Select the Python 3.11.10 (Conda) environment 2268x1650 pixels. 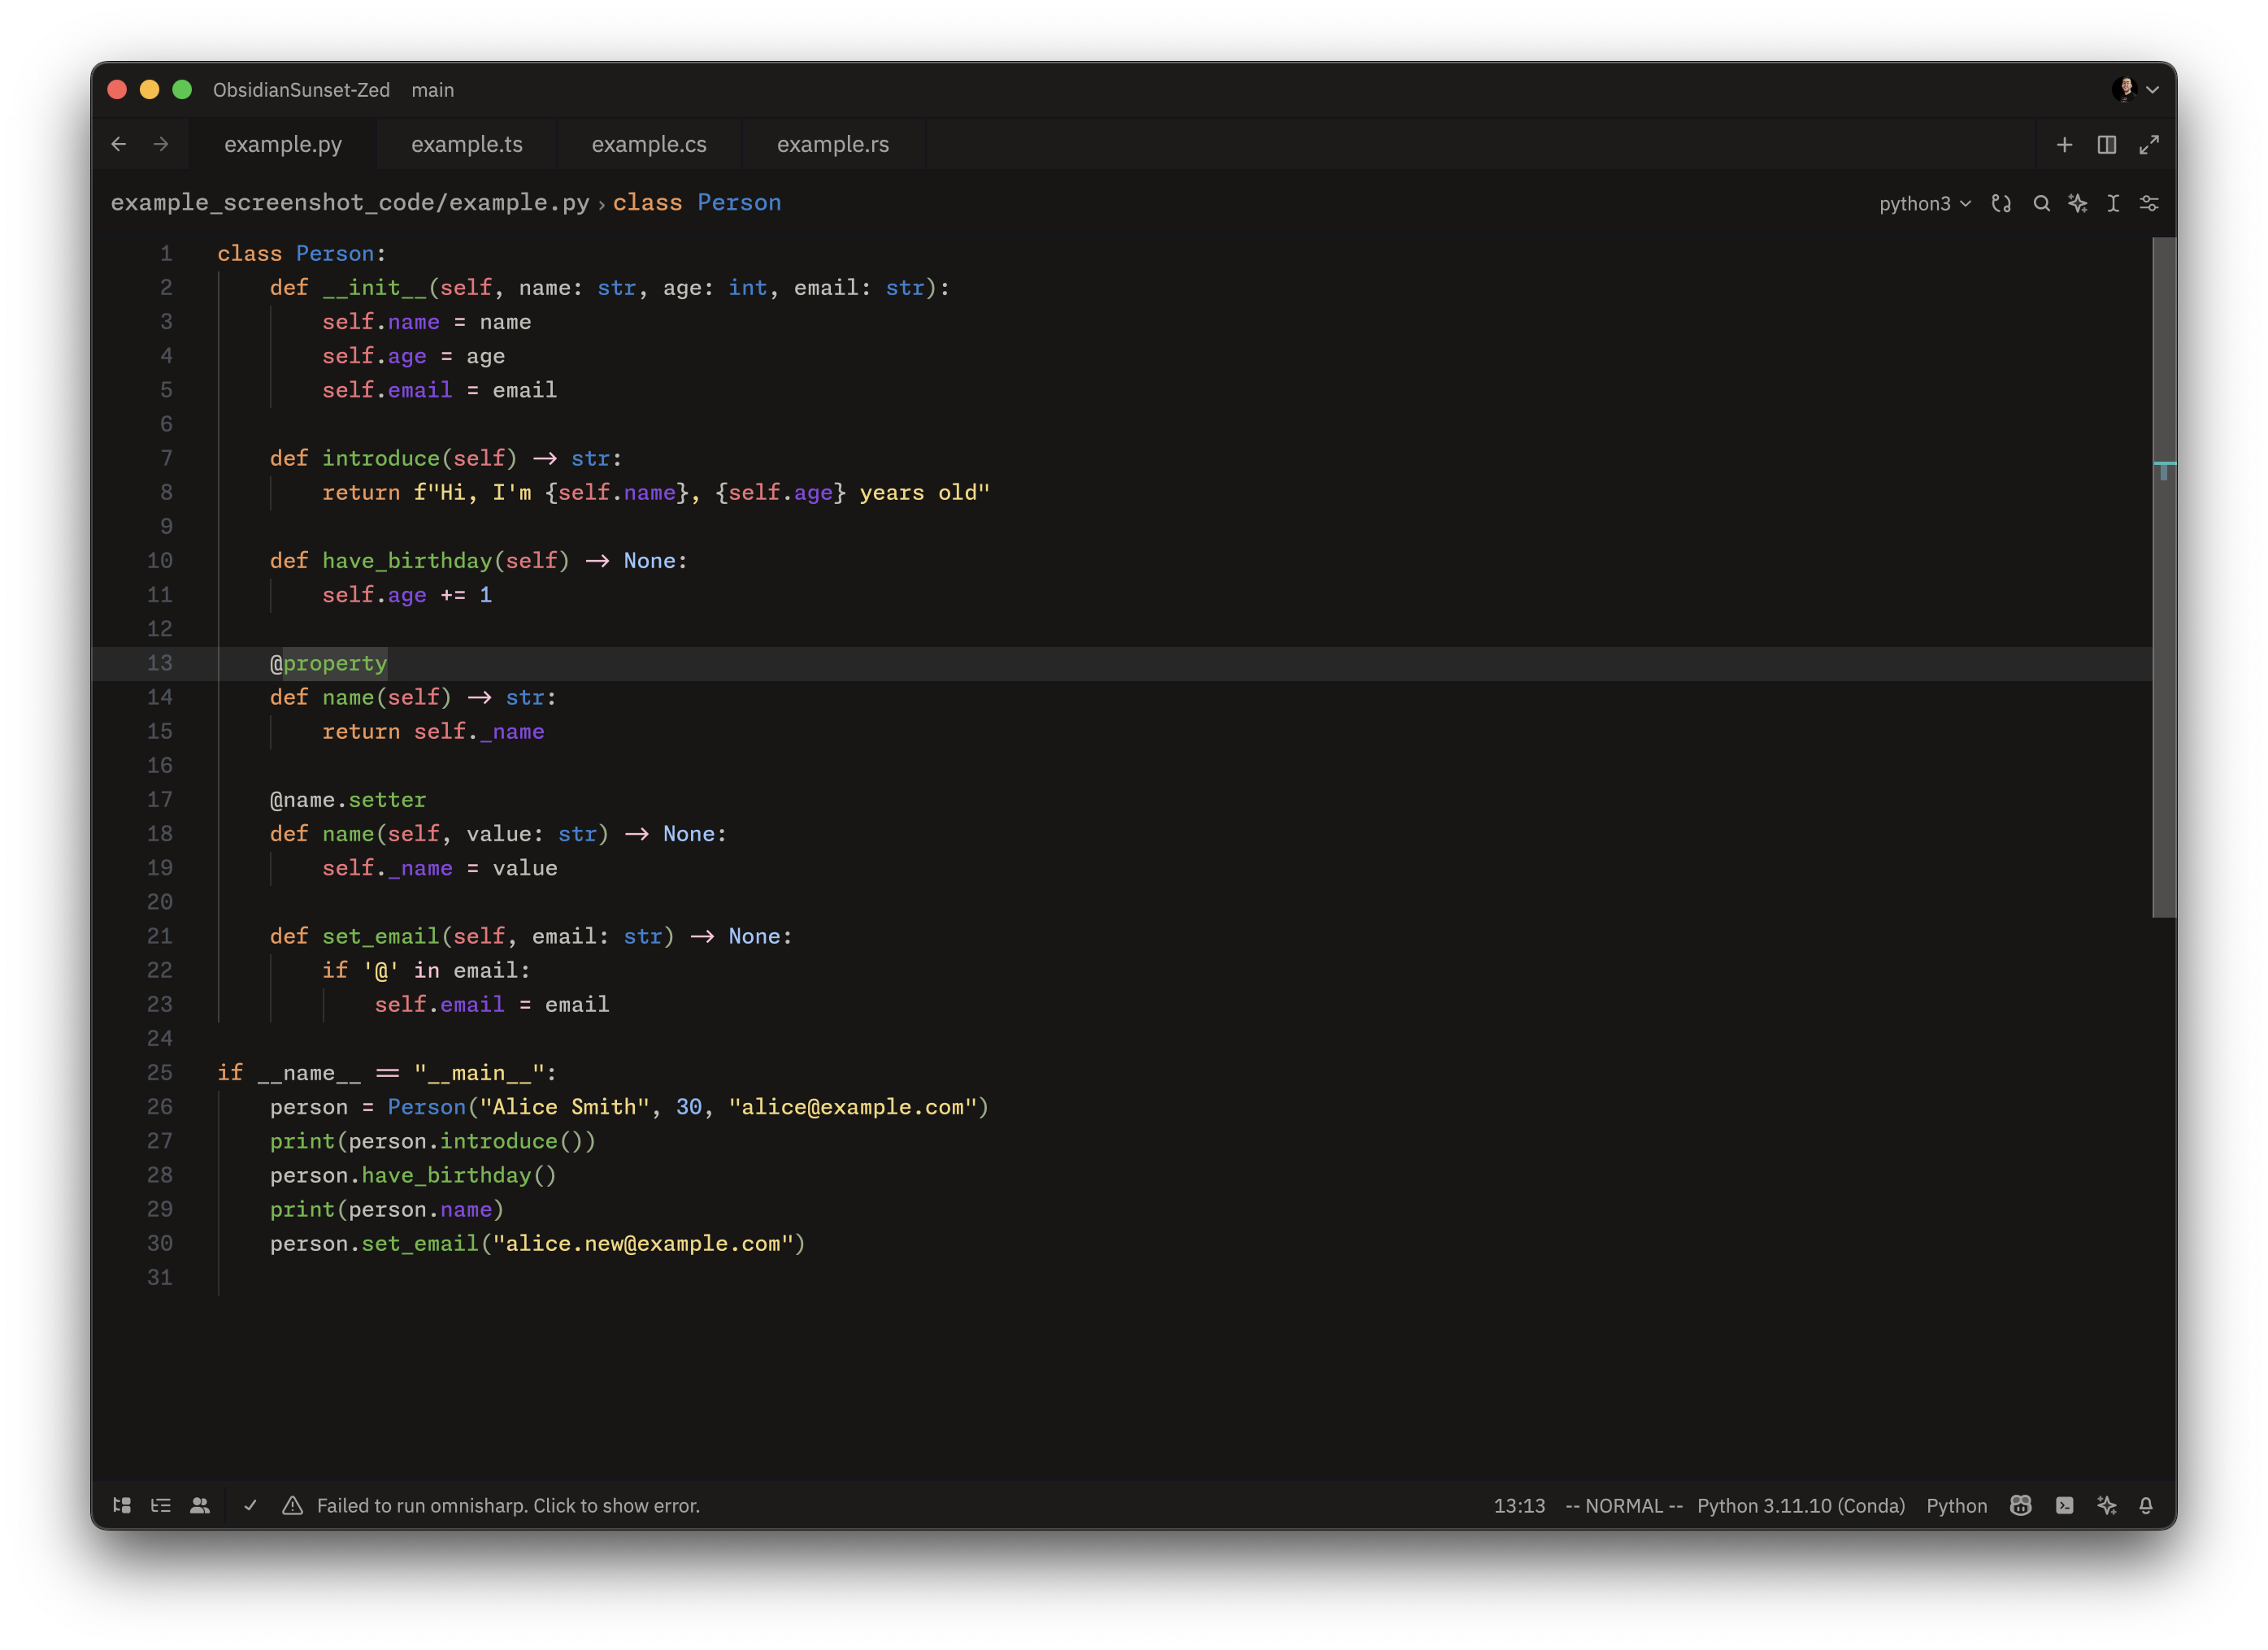(1800, 1505)
